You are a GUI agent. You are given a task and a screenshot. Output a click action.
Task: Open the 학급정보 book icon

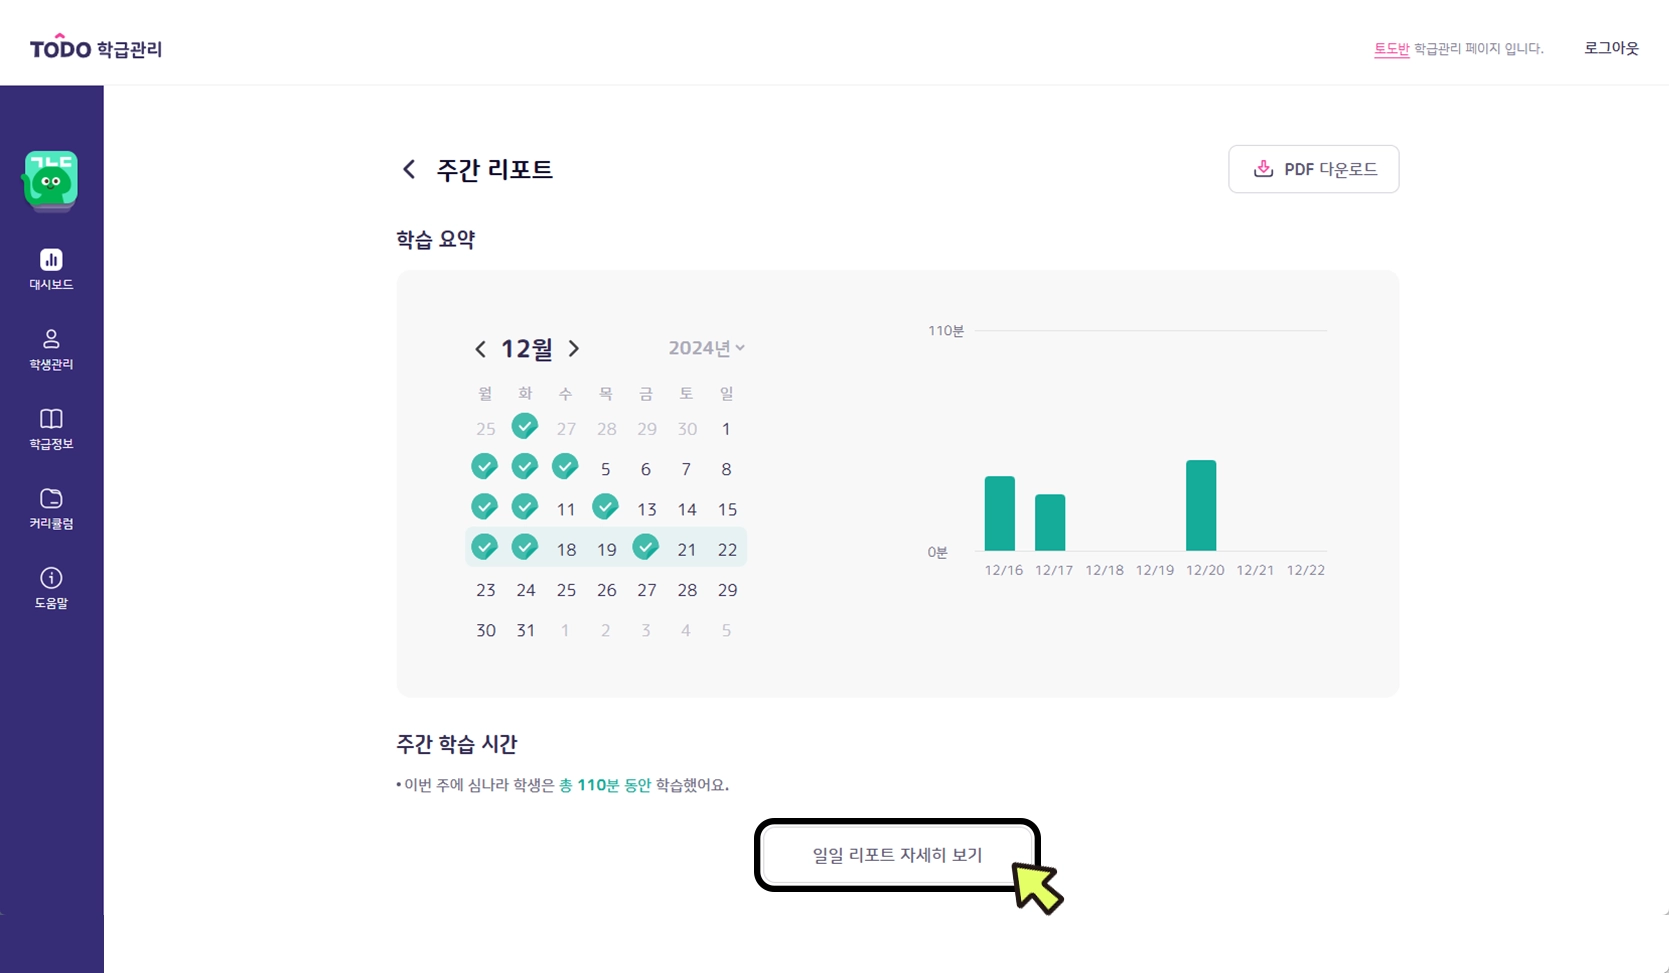click(51, 419)
